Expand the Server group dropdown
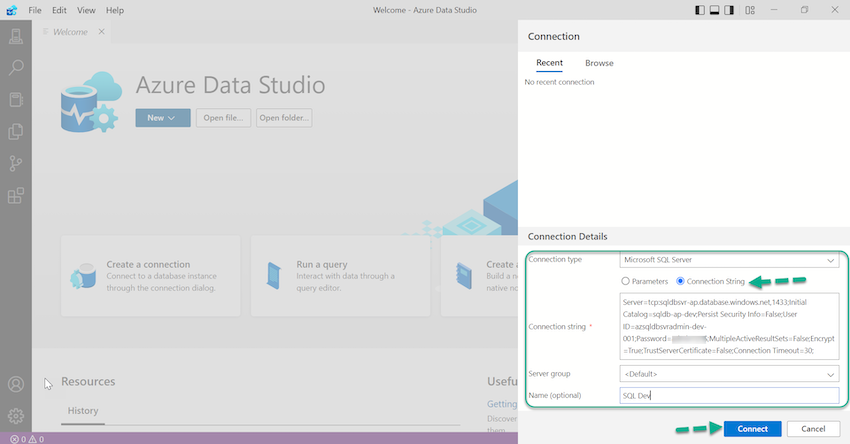Viewport: 850px width, 444px height. [x=728, y=373]
